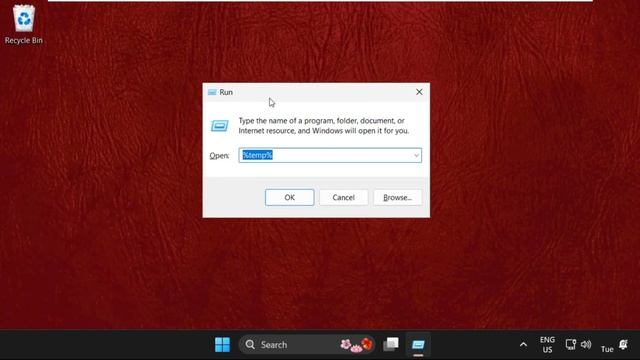Click the magnifier icon in taskbar Search
The image size is (640, 360).
[x=250, y=345]
